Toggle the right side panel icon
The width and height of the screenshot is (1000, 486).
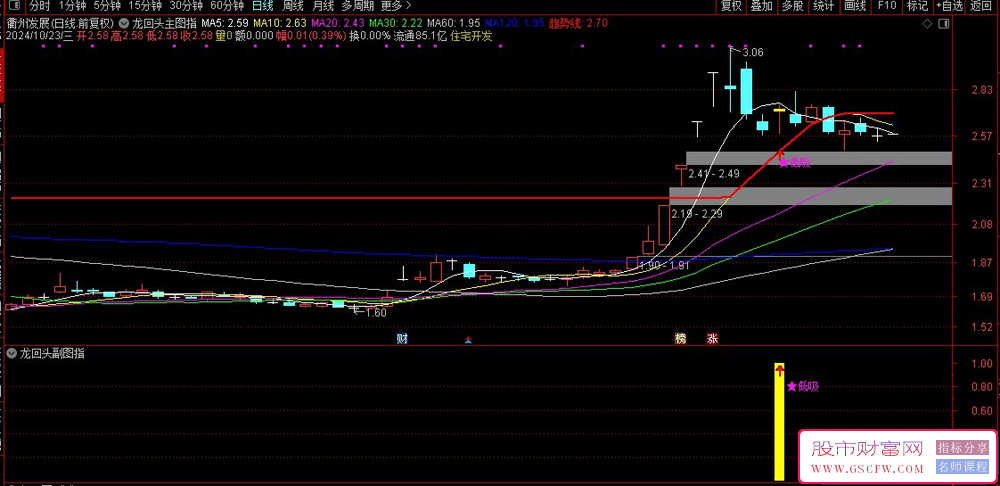(945, 24)
